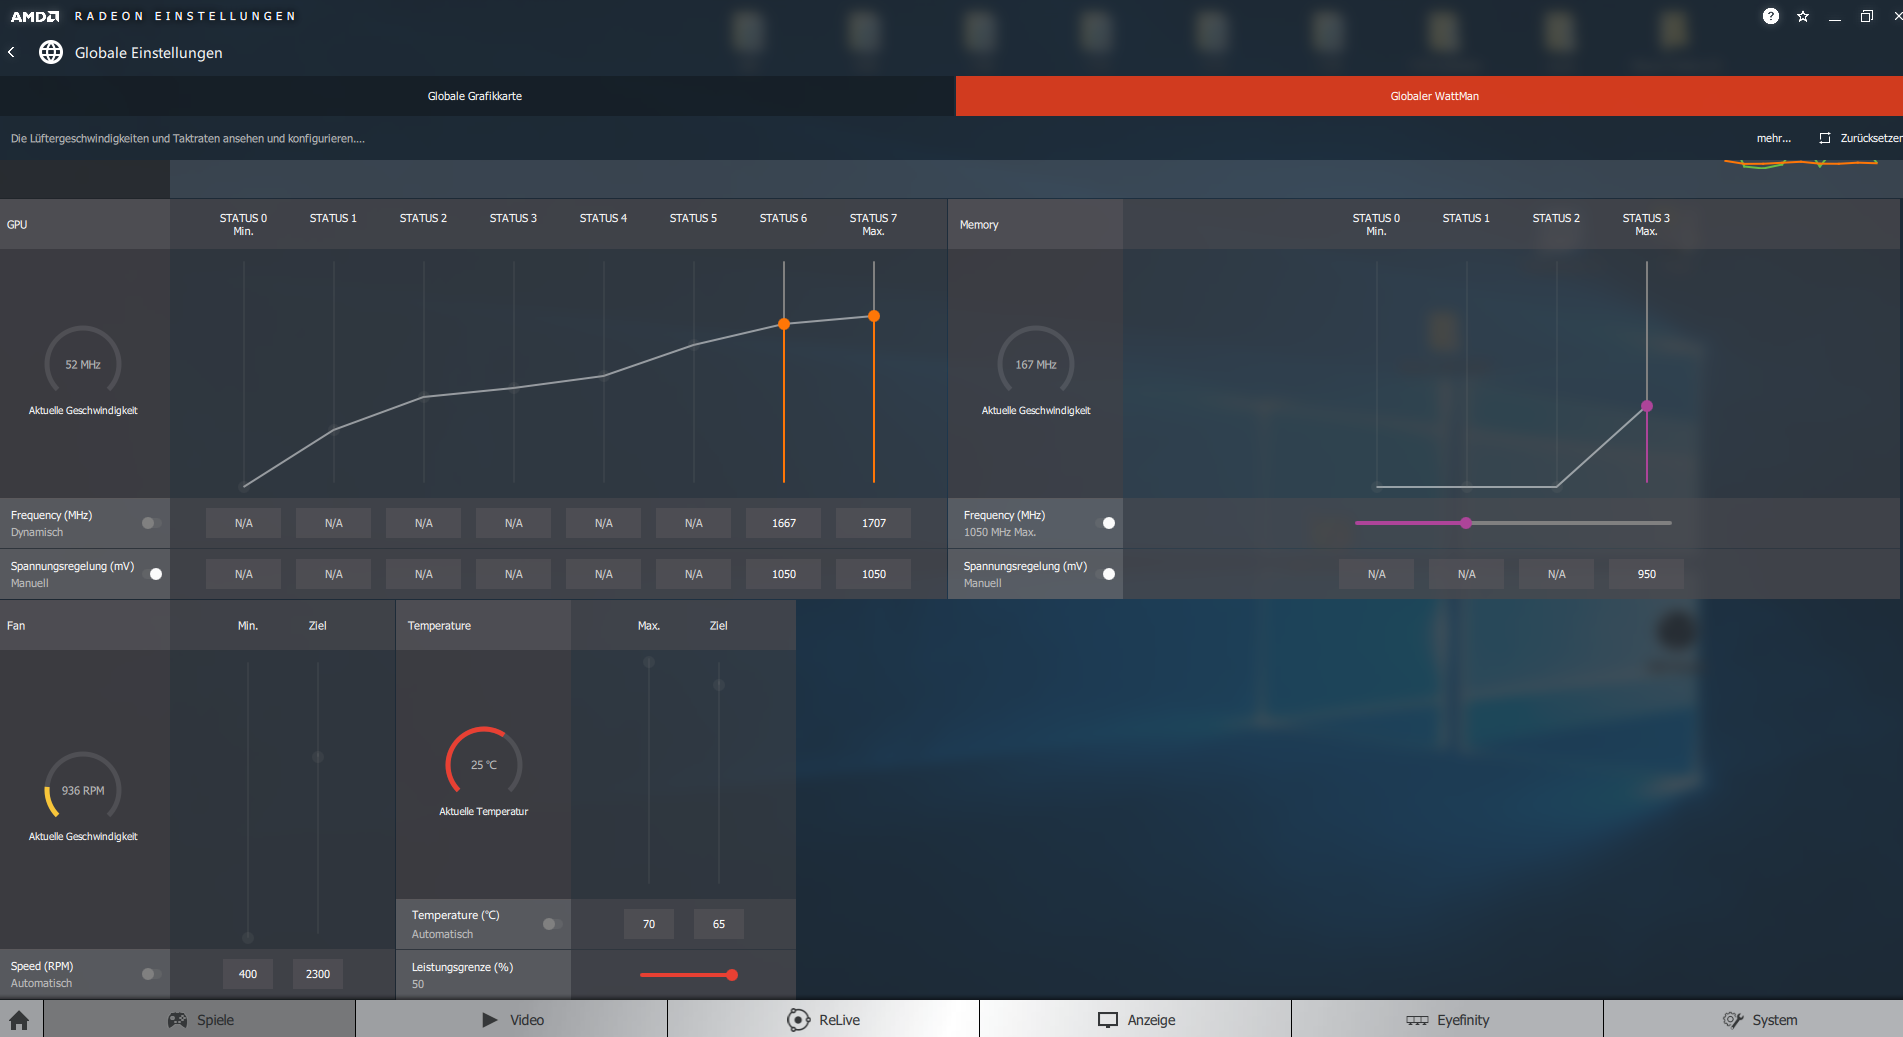Click the globe icon next to Globale Einstellungen
Screen dimensions: 1903x1037
click(51, 52)
